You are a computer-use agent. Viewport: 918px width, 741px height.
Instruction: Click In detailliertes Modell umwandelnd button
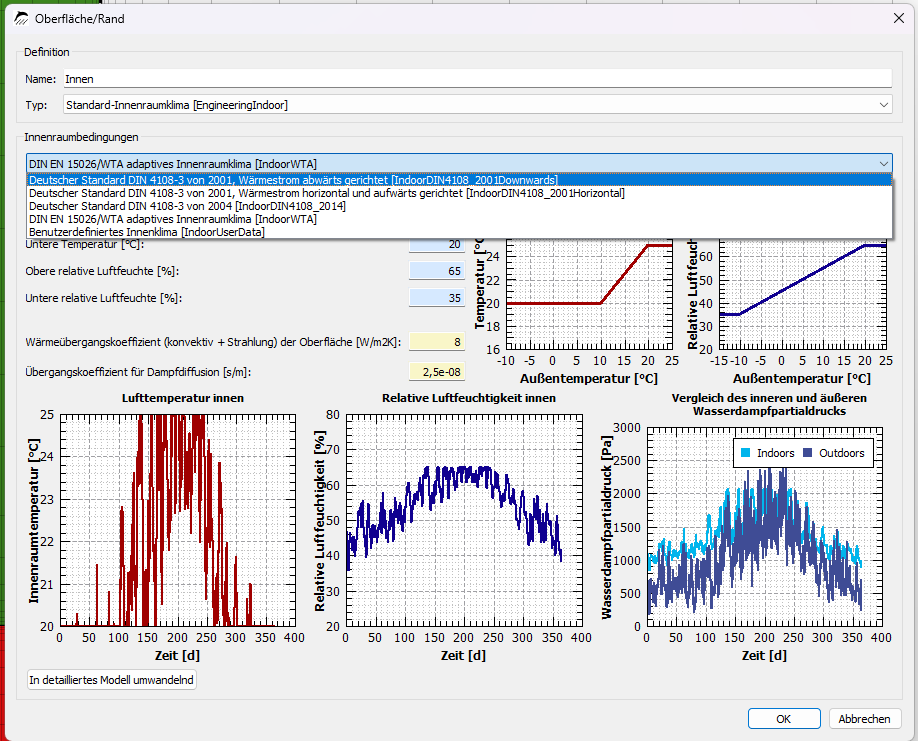(x=112, y=680)
